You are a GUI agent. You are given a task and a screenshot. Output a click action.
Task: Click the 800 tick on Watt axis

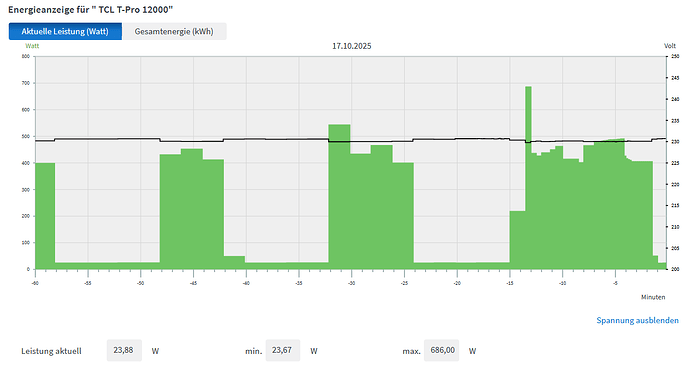(26, 56)
